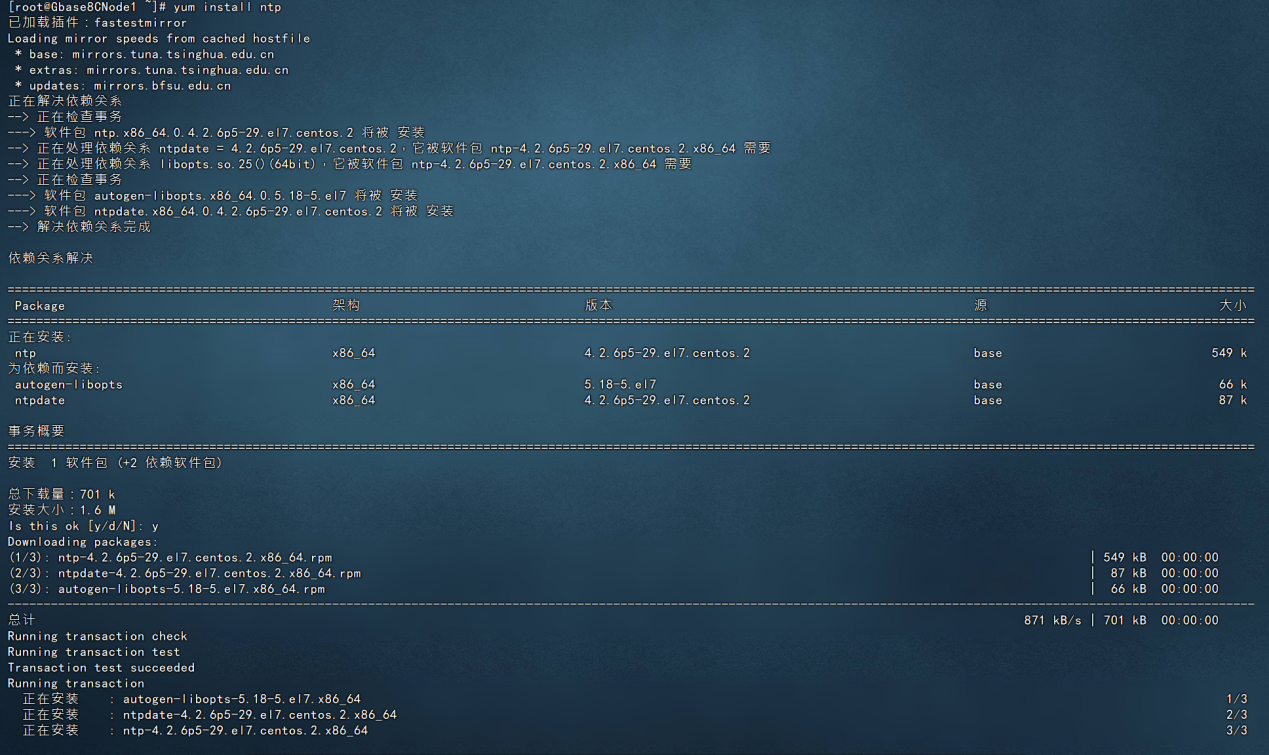The image size is (1269, 755).
Task: Click the 'Loading mirror speeds from cached hostfile' line
Action: [159, 38]
